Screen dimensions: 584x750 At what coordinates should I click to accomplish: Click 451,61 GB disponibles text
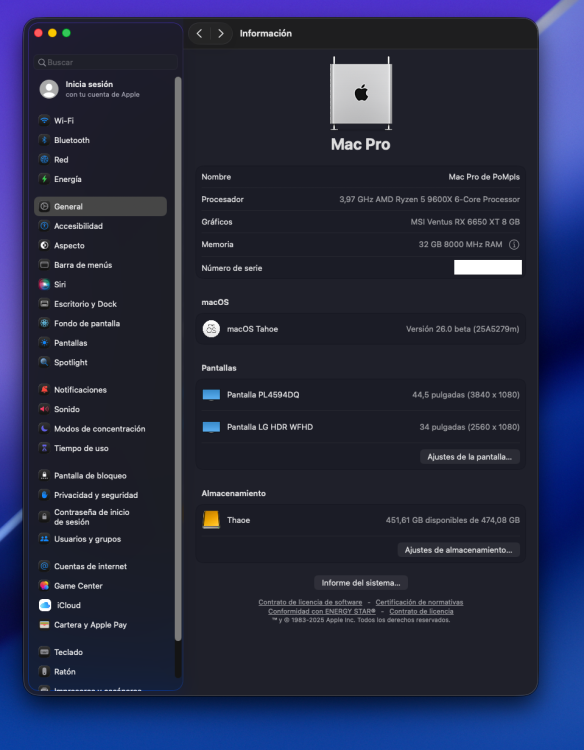coord(452,520)
